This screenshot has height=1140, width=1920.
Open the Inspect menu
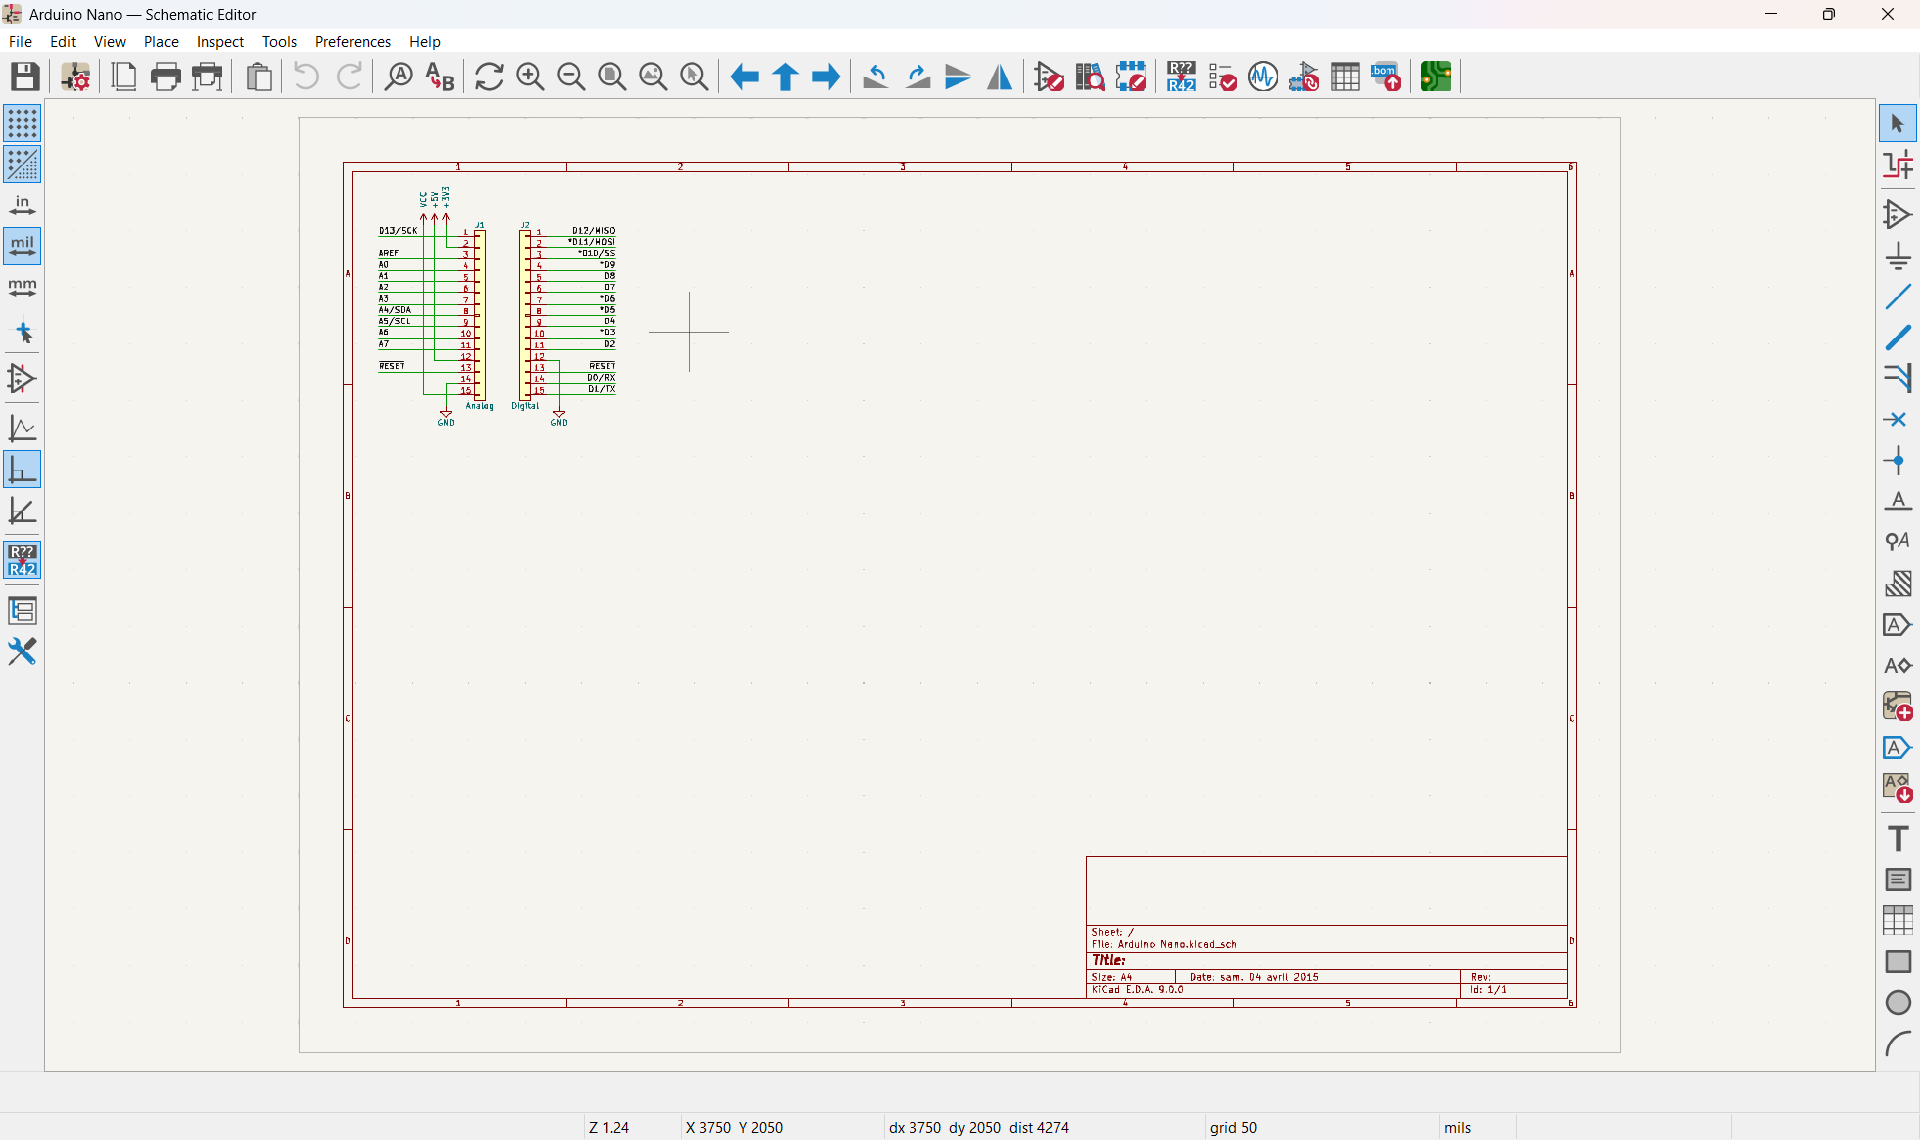(x=220, y=41)
